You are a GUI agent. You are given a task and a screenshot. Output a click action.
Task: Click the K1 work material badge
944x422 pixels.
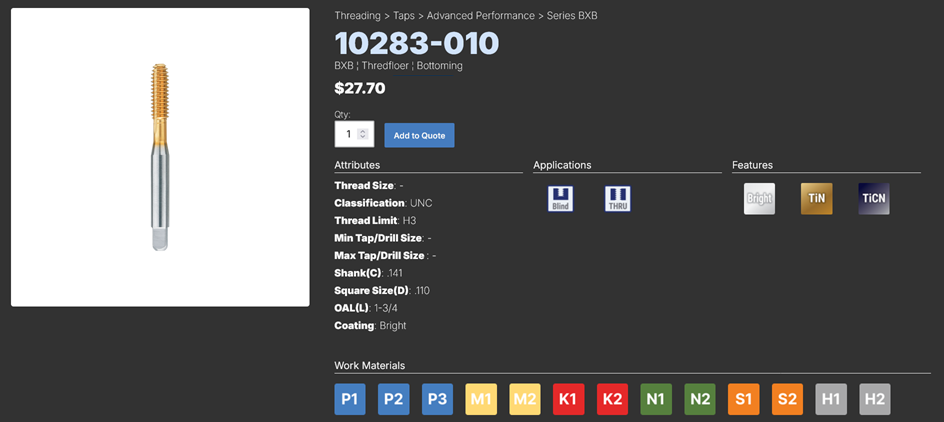tap(568, 399)
